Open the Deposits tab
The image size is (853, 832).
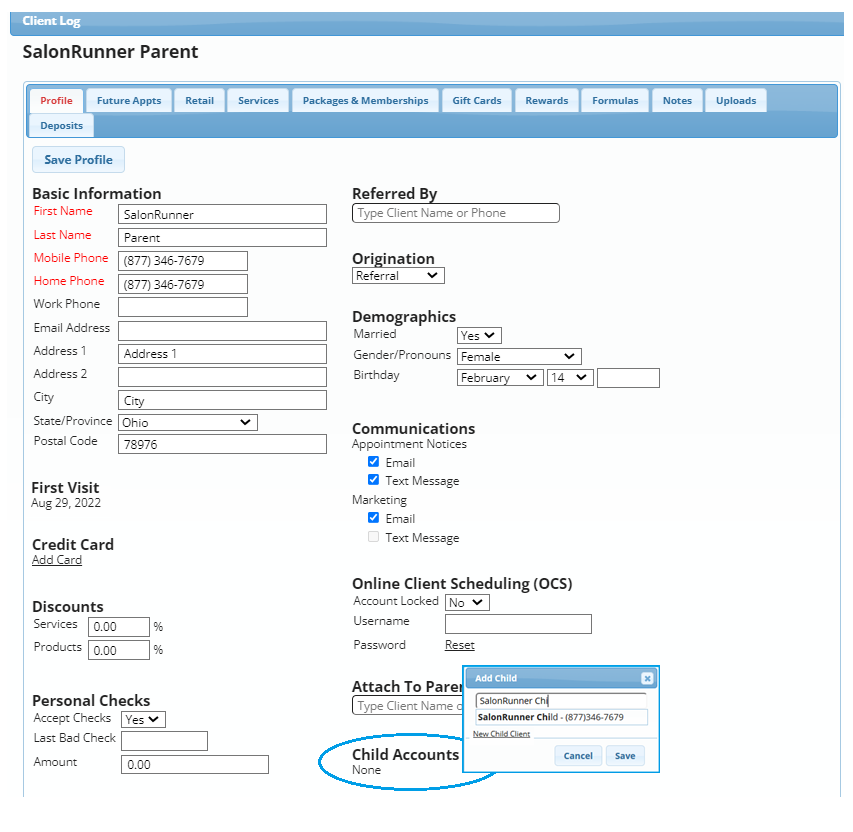[x=61, y=126]
